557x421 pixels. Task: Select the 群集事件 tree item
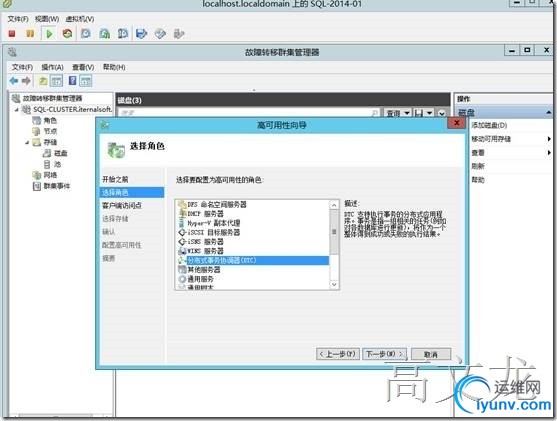[x=56, y=186]
